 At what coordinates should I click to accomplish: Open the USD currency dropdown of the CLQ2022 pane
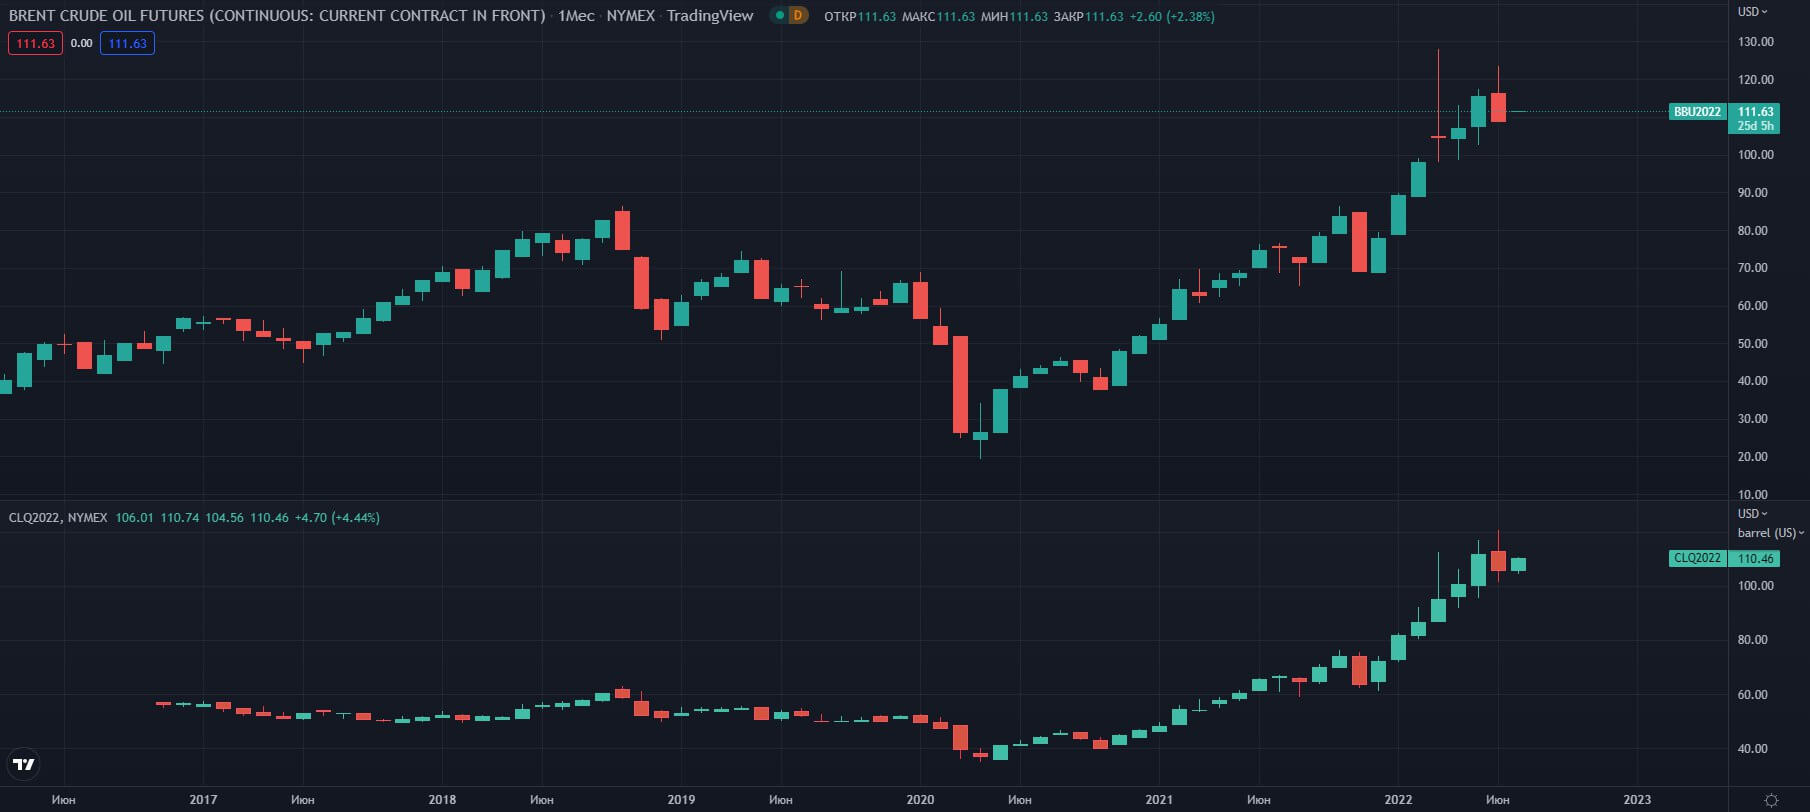(1752, 514)
